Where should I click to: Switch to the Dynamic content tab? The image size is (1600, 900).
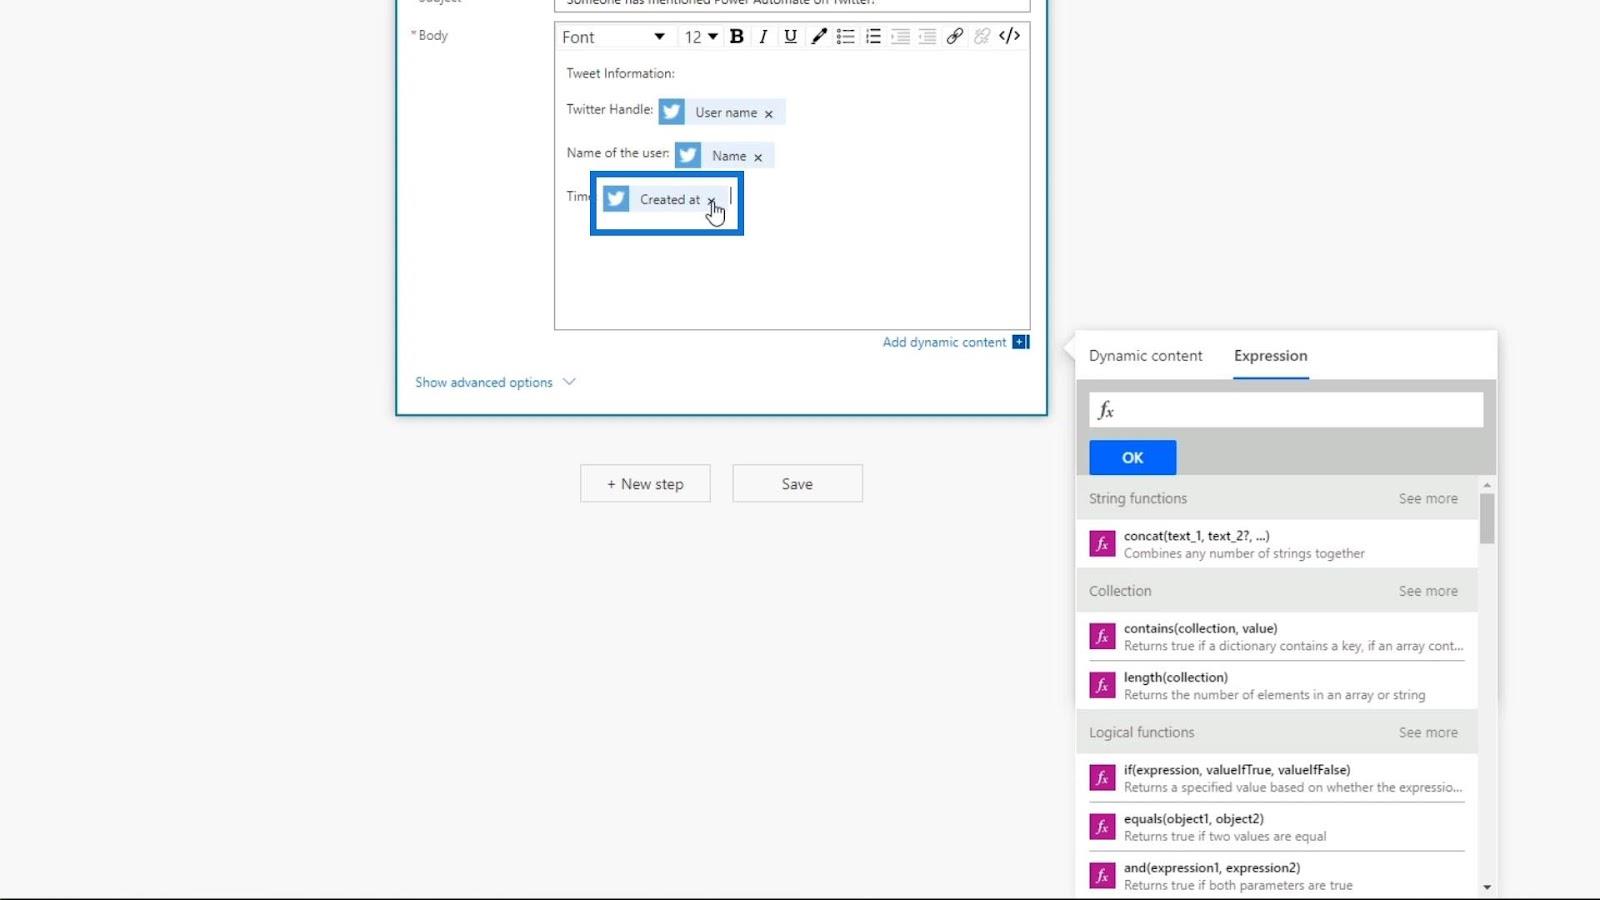pos(1145,356)
